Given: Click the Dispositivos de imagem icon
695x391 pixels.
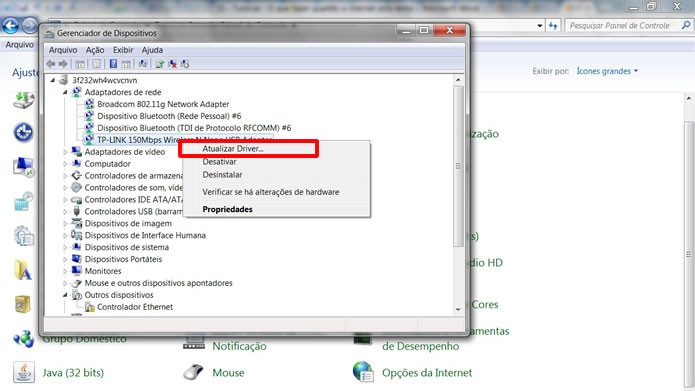Looking at the screenshot, I should pos(76,223).
